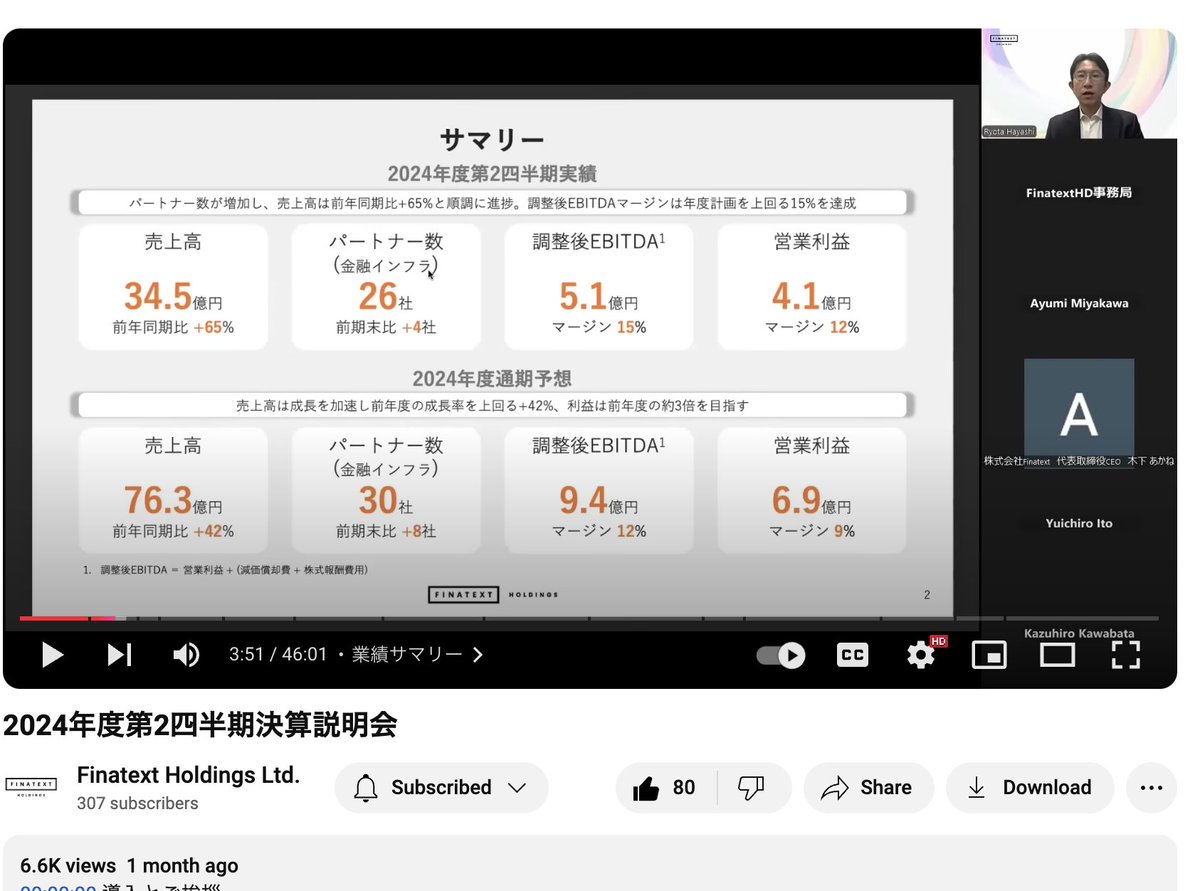Click the 34.5億円 revenue figure
The width and height of the screenshot is (1200, 891).
point(173,297)
